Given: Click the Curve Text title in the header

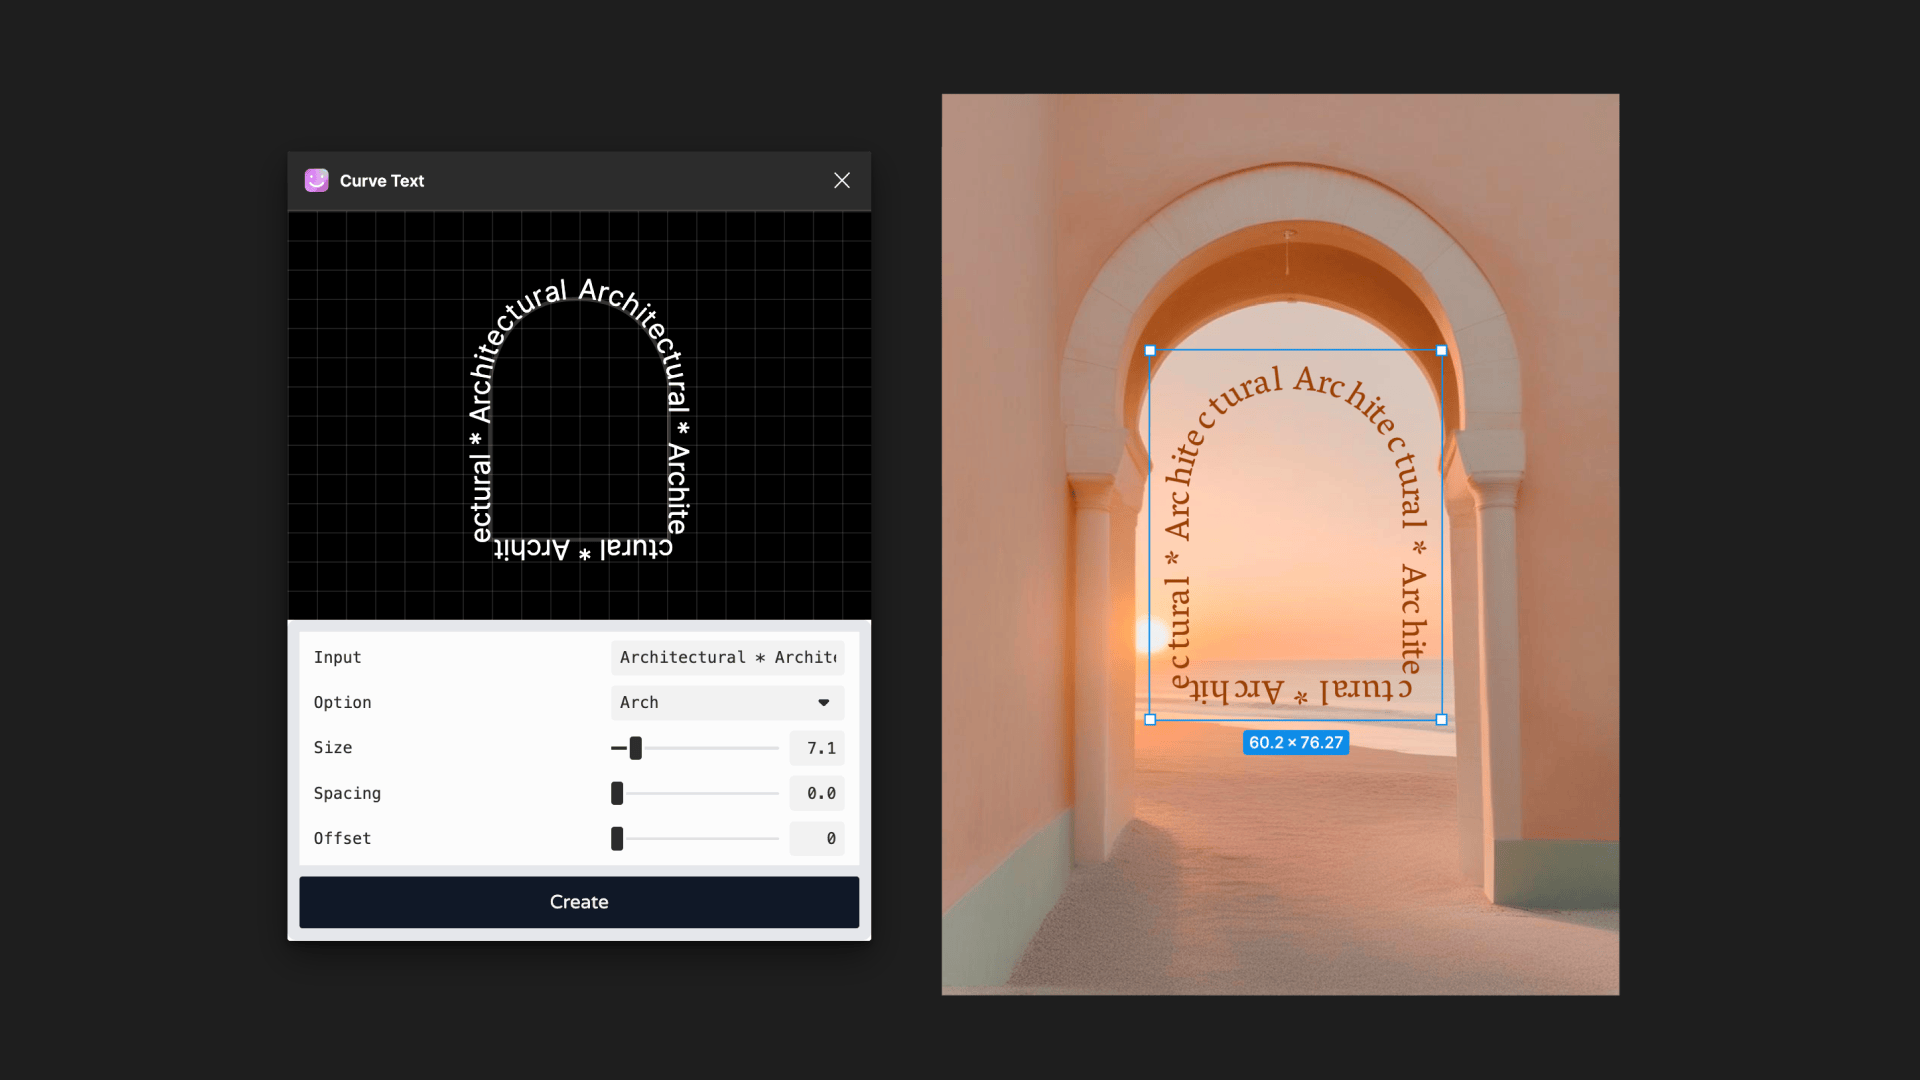Looking at the screenshot, I should [x=382, y=181].
